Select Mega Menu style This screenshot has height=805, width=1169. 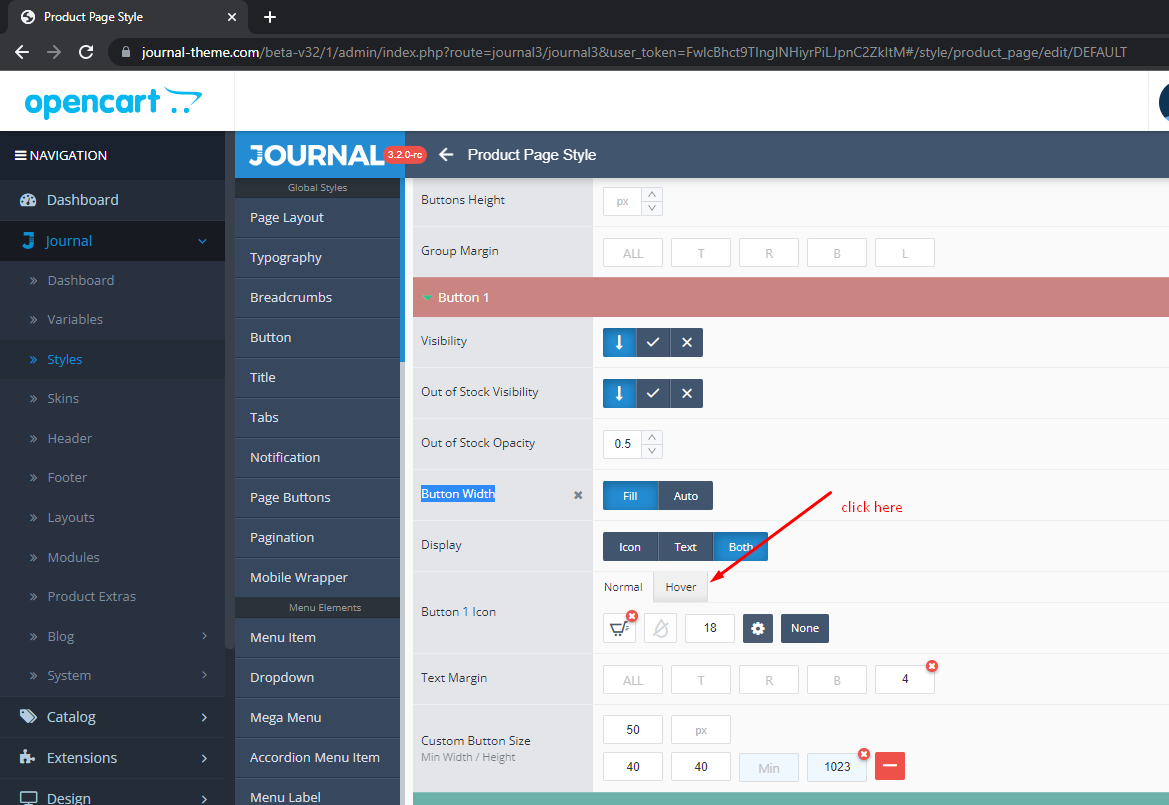[x=318, y=717]
